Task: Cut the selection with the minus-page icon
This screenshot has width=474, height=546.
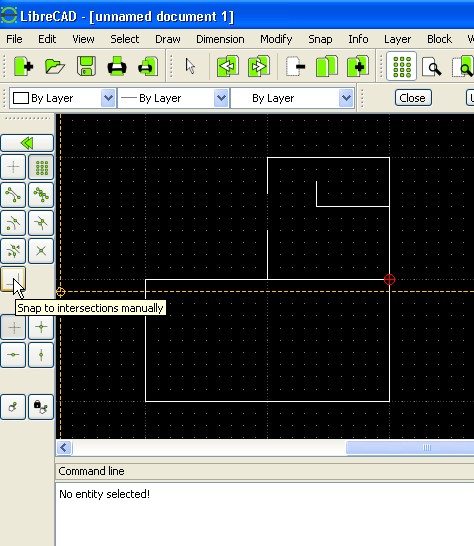Action: pyautogui.click(x=295, y=66)
